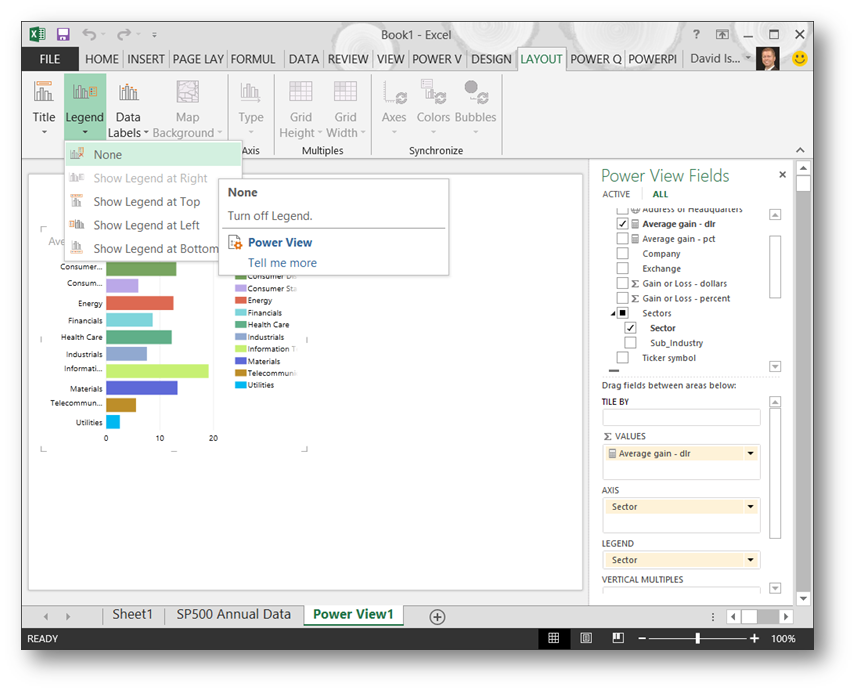Image resolution: width=856 pixels, height=692 pixels.
Task: Check Gain or Loss - percent field
Action: click(622, 298)
